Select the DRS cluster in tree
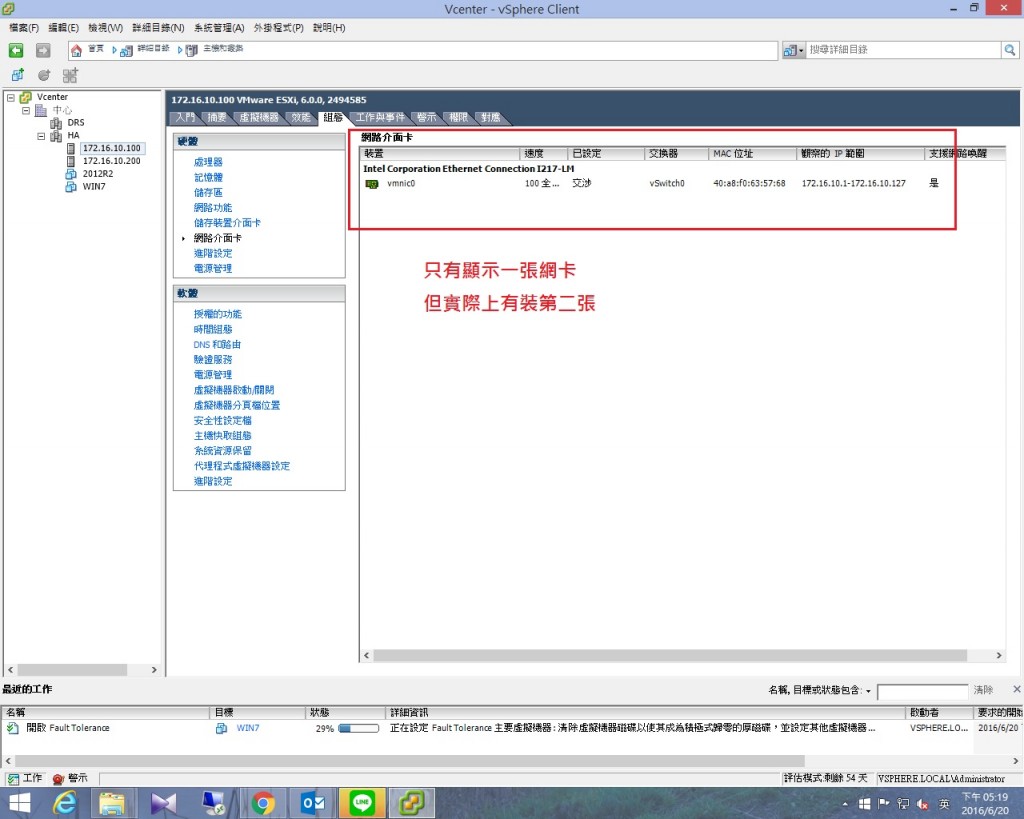 (x=76, y=123)
